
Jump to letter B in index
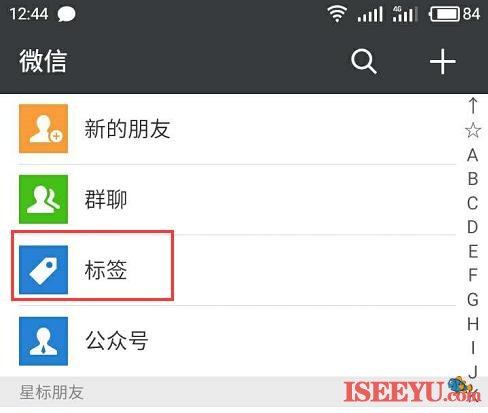[473, 179]
